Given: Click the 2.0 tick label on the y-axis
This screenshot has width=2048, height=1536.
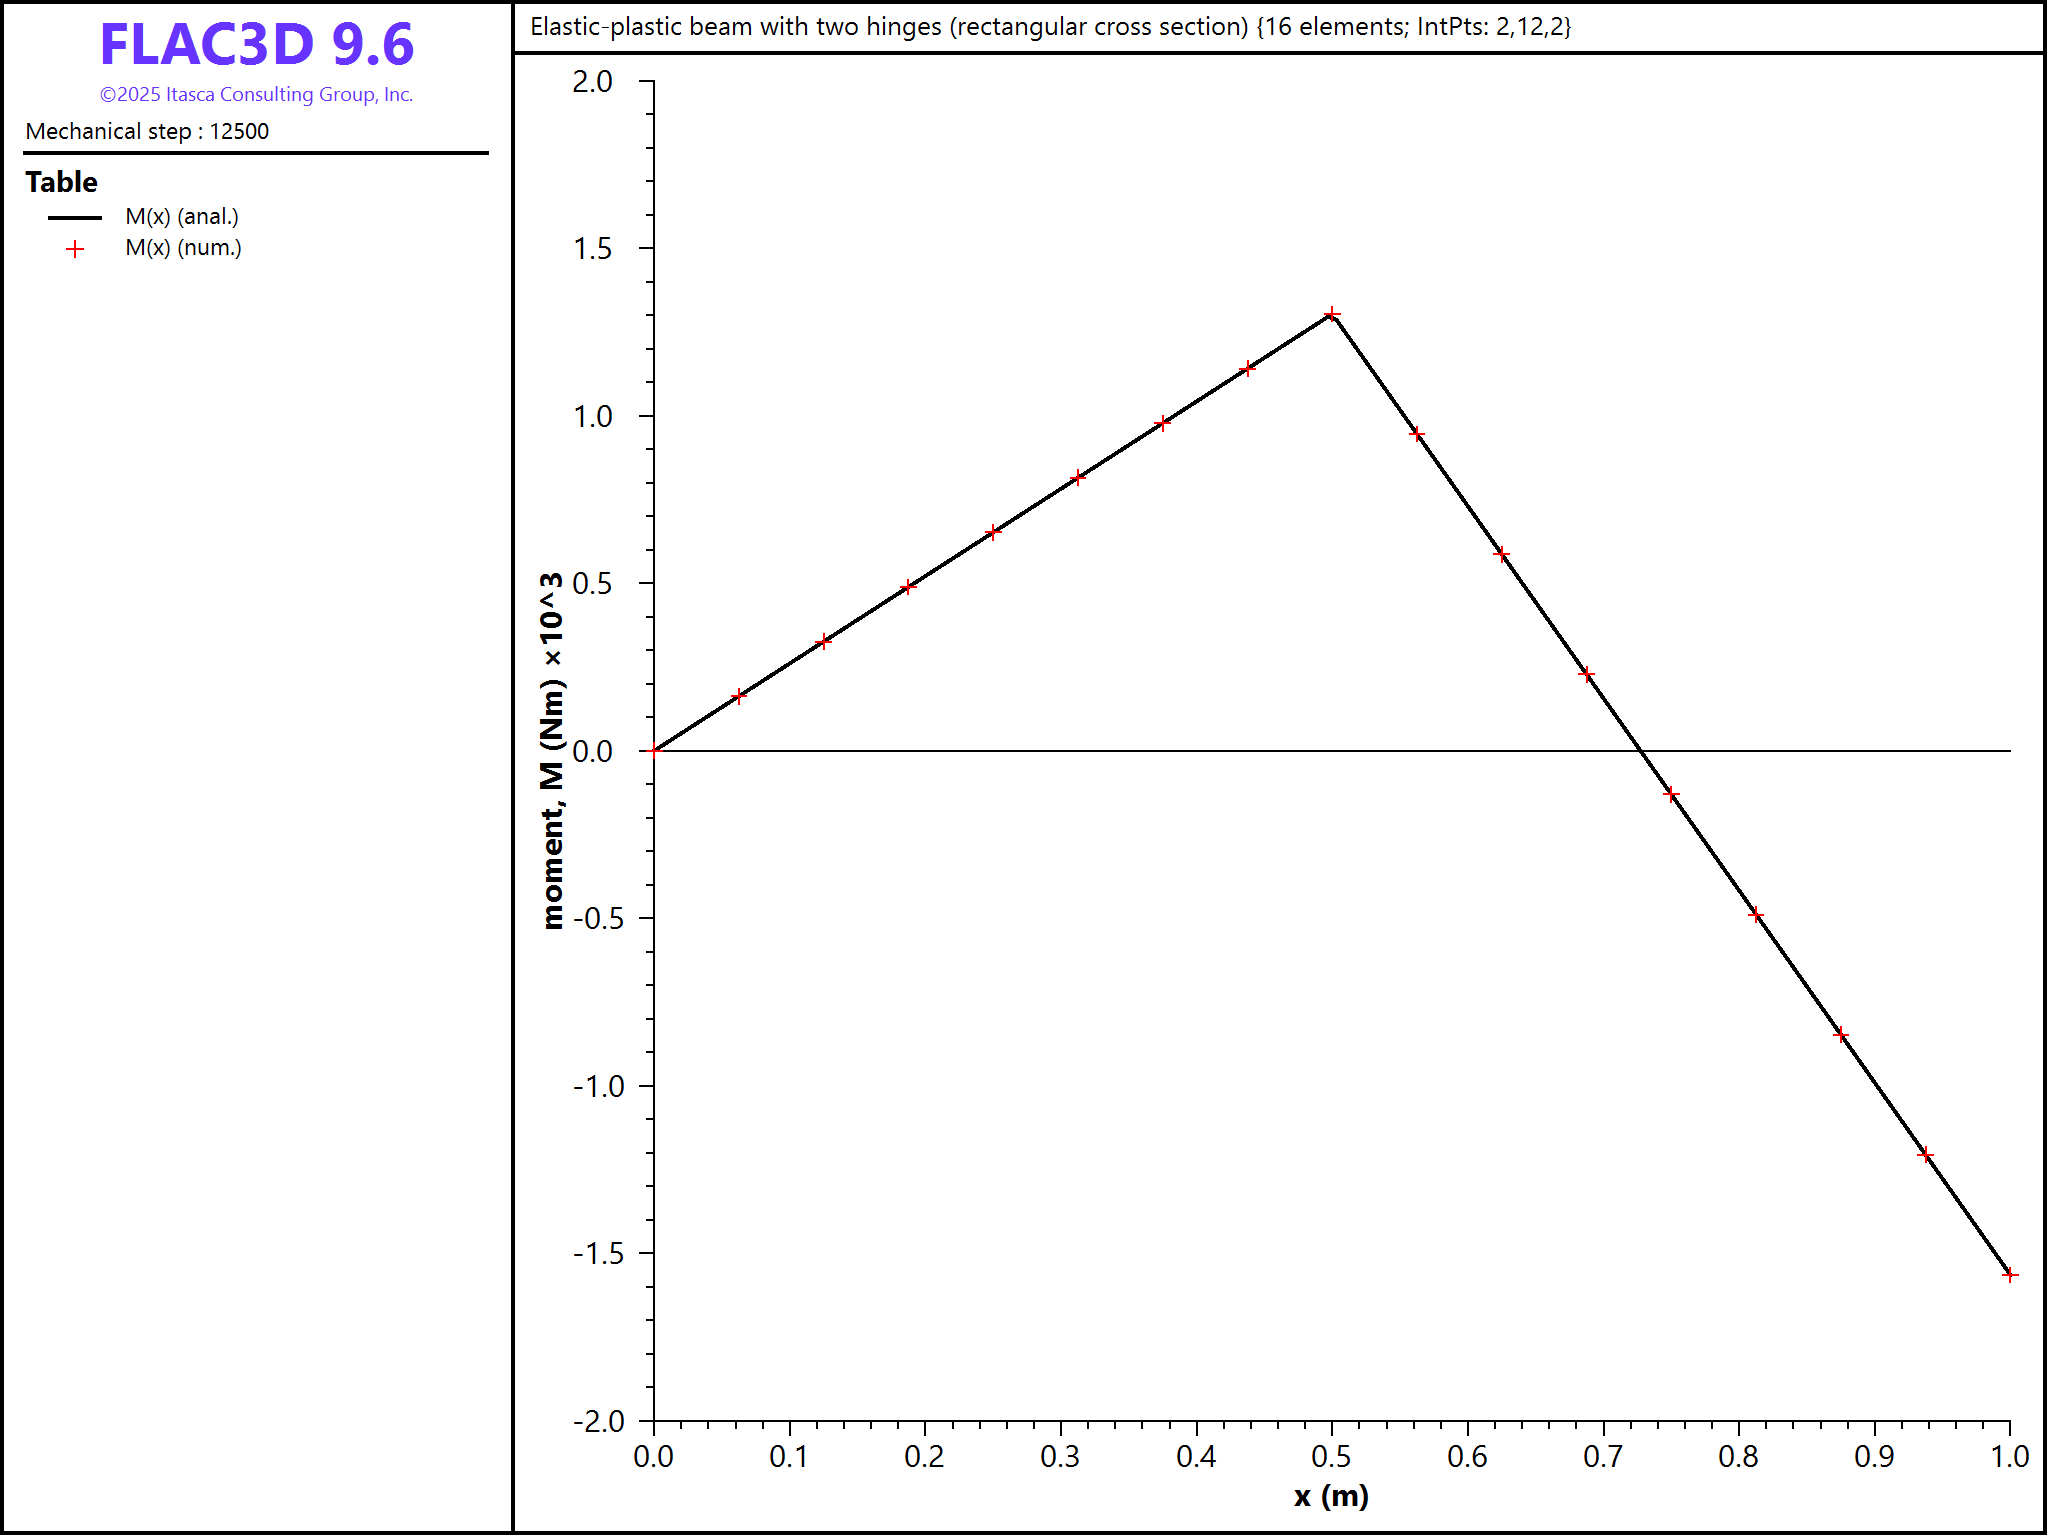Looking at the screenshot, I should point(593,81).
